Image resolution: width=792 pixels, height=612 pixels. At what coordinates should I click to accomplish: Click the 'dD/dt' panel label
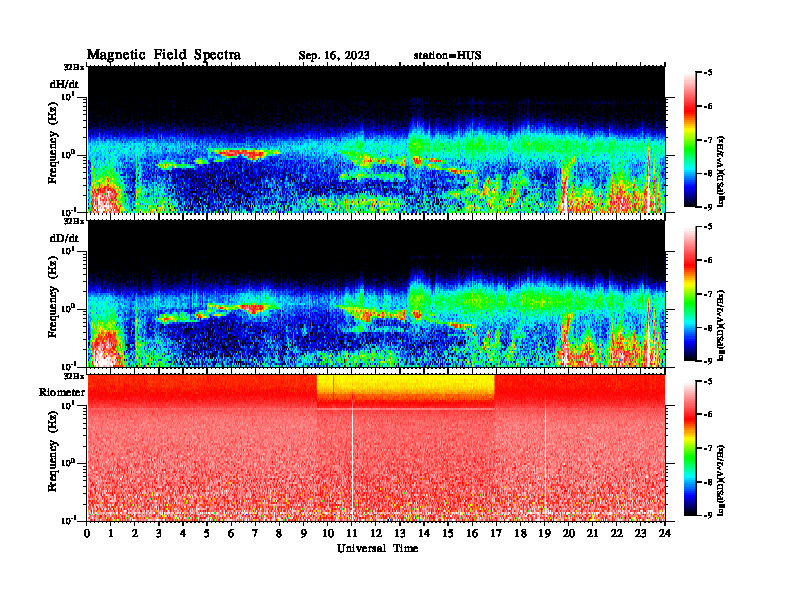pos(64,238)
